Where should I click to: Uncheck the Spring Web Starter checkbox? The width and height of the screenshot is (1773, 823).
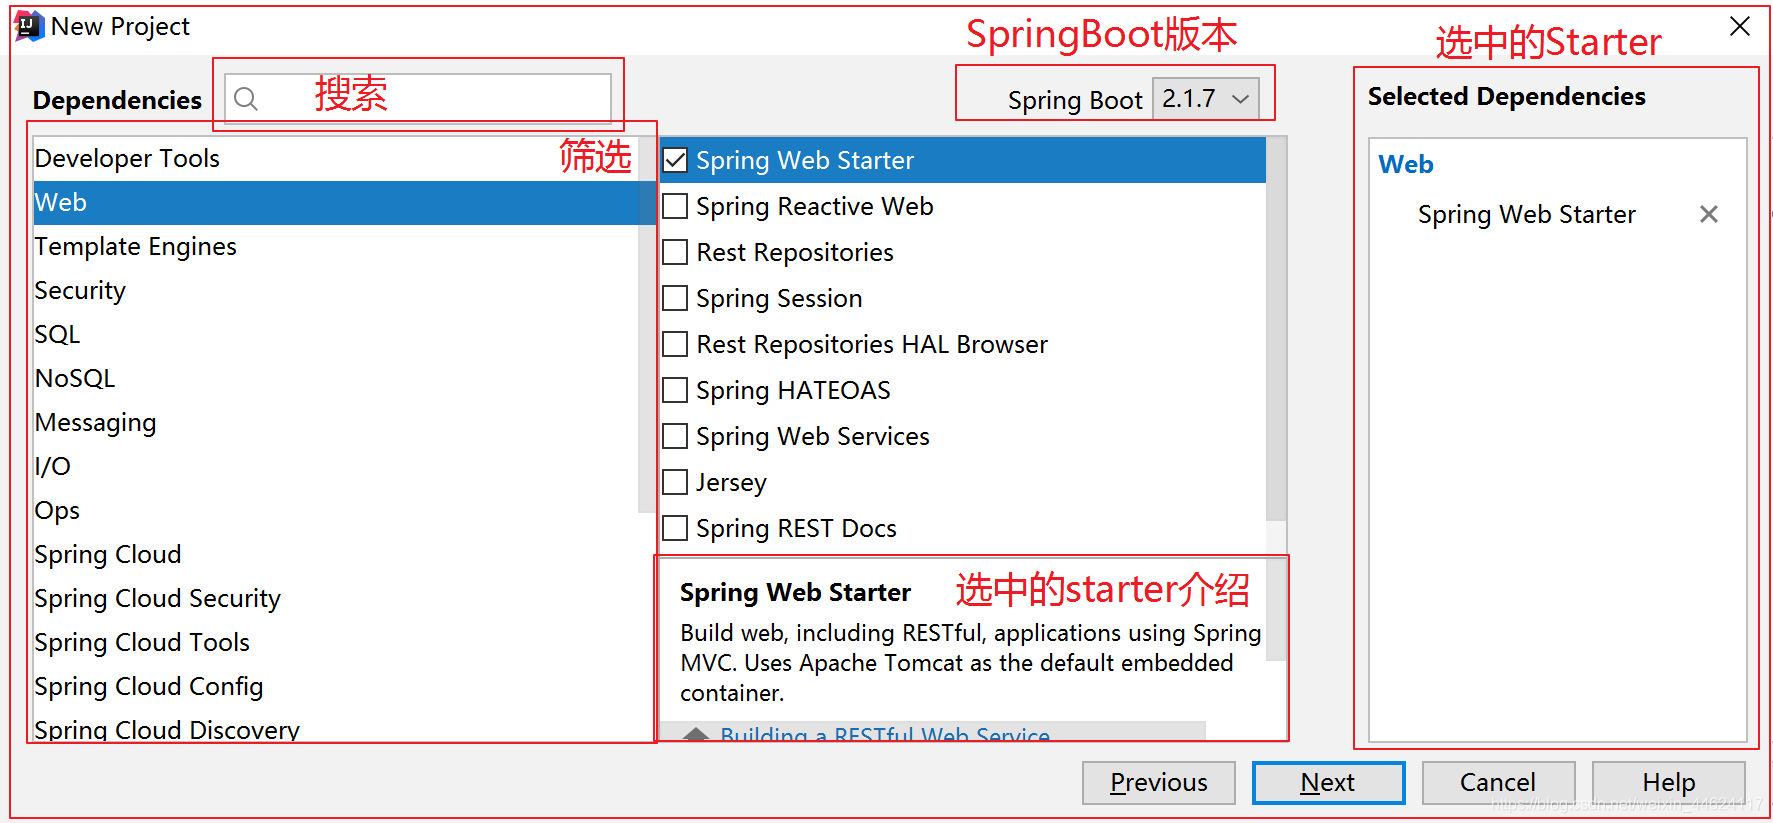point(675,160)
